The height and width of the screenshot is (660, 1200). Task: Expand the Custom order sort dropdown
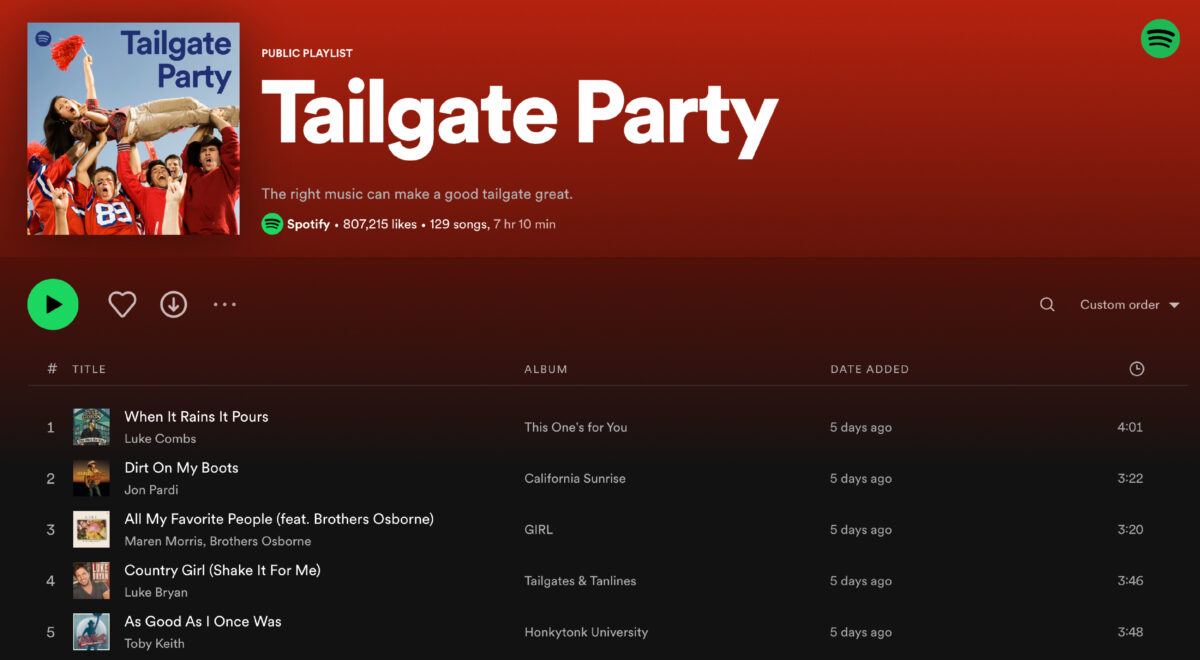(x=1129, y=305)
